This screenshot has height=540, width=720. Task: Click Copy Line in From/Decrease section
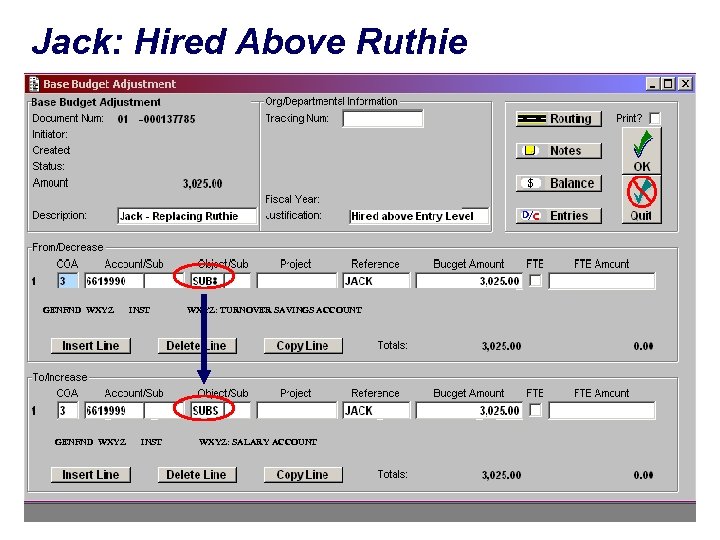303,346
